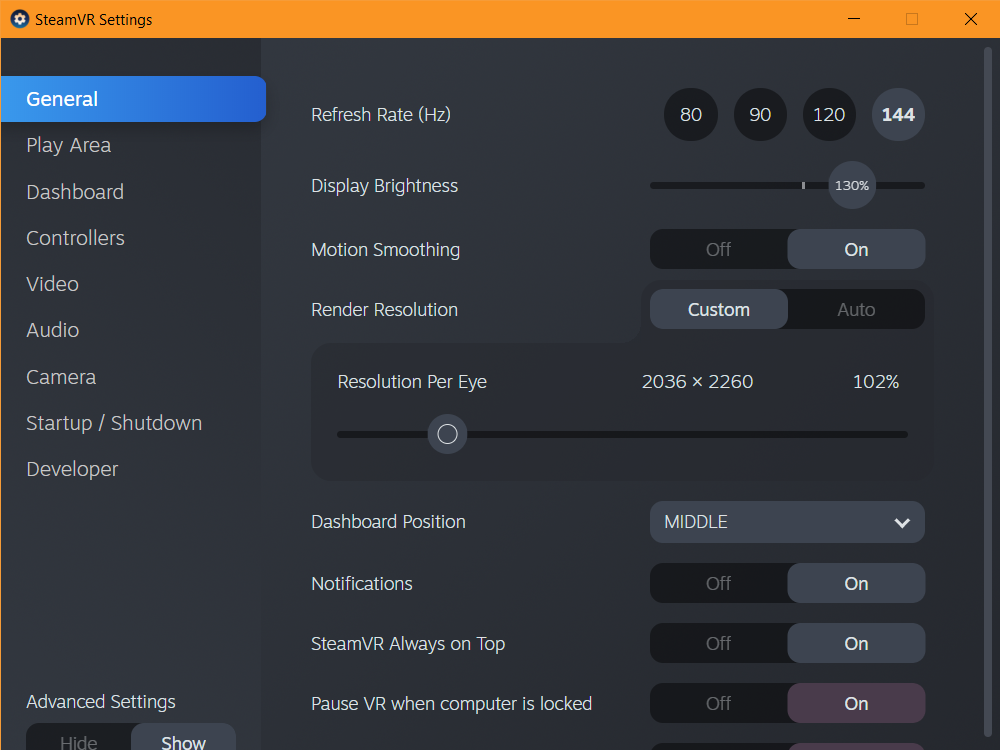Go to the Controllers settings tab
This screenshot has height=750, width=1000.
76,238
